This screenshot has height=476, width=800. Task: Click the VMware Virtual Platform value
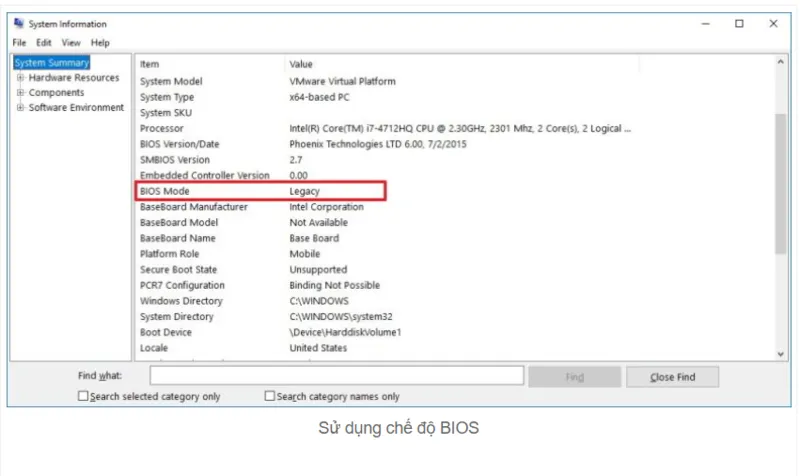click(342, 82)
